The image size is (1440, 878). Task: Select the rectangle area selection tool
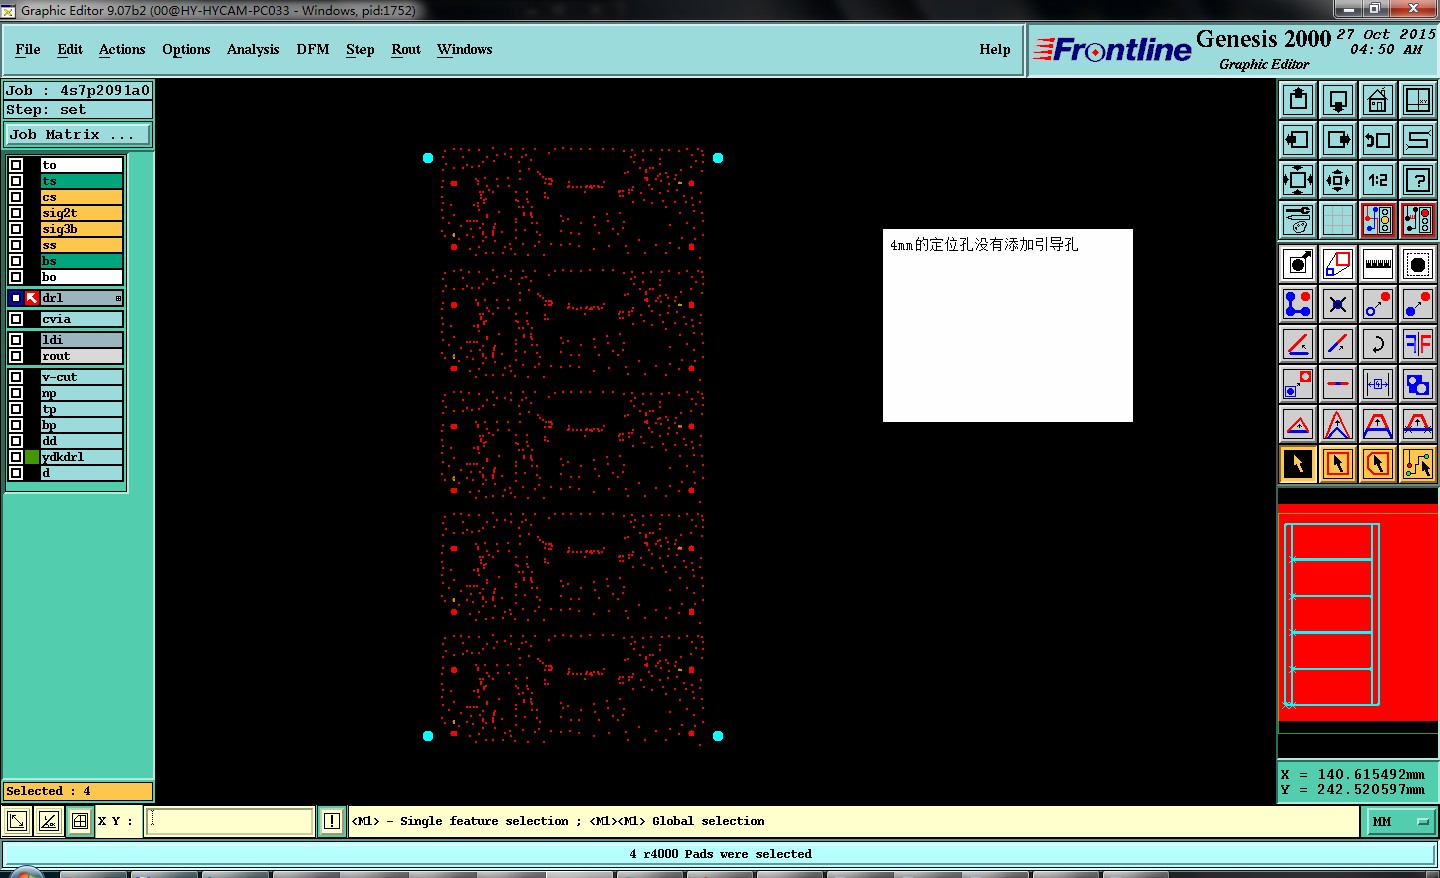click(x=1338, y=464)
